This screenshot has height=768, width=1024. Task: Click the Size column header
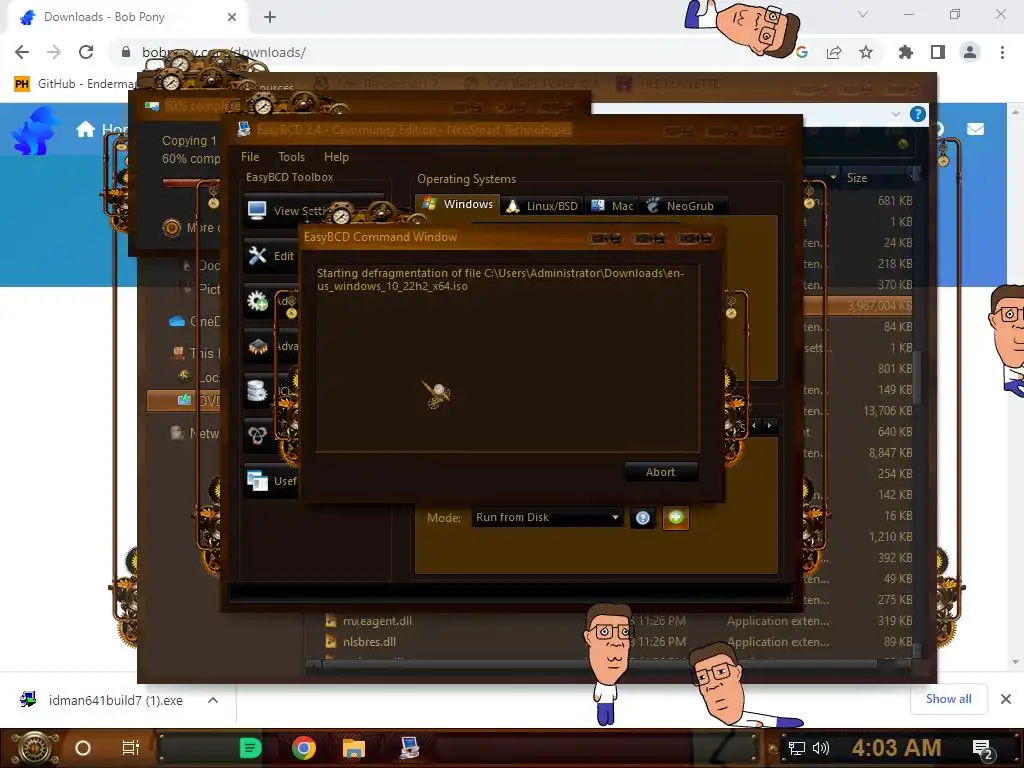(x=875, y=178)
